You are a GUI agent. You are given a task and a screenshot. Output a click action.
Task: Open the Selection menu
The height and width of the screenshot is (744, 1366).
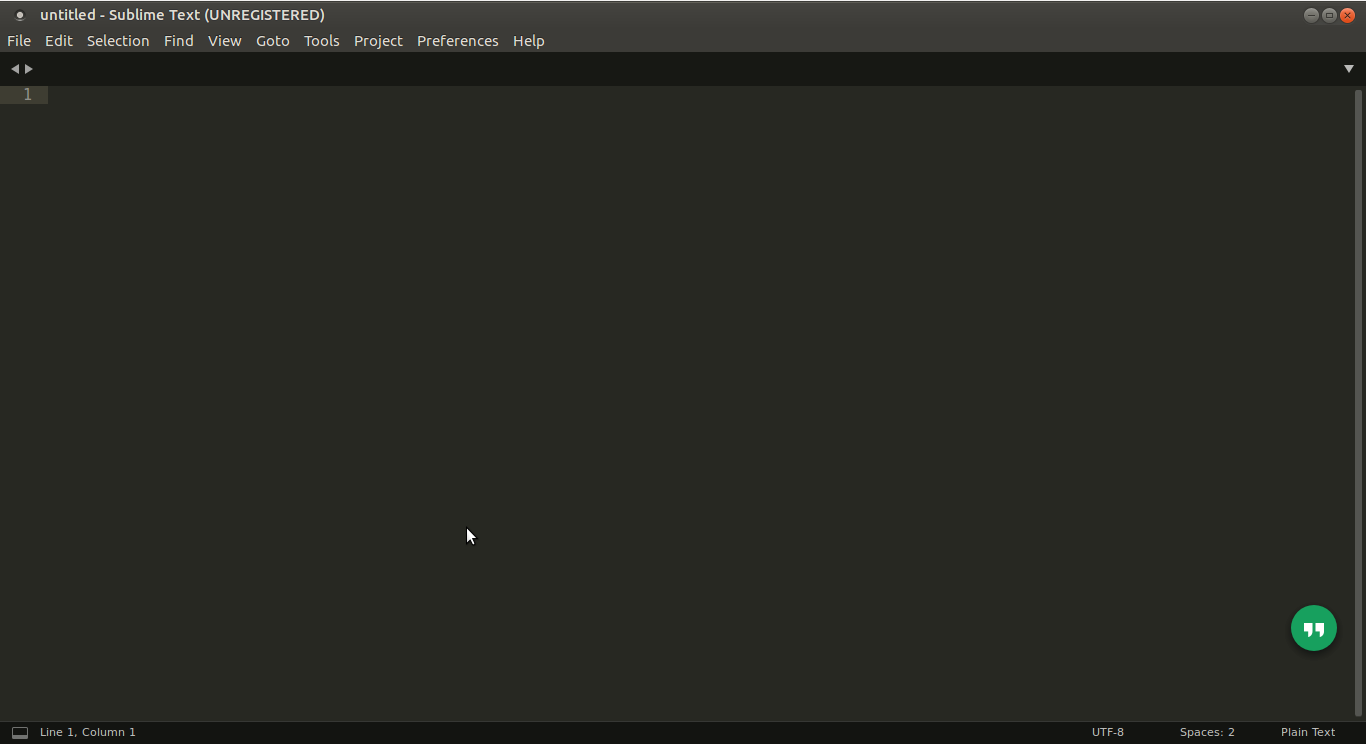coord(118,41)
